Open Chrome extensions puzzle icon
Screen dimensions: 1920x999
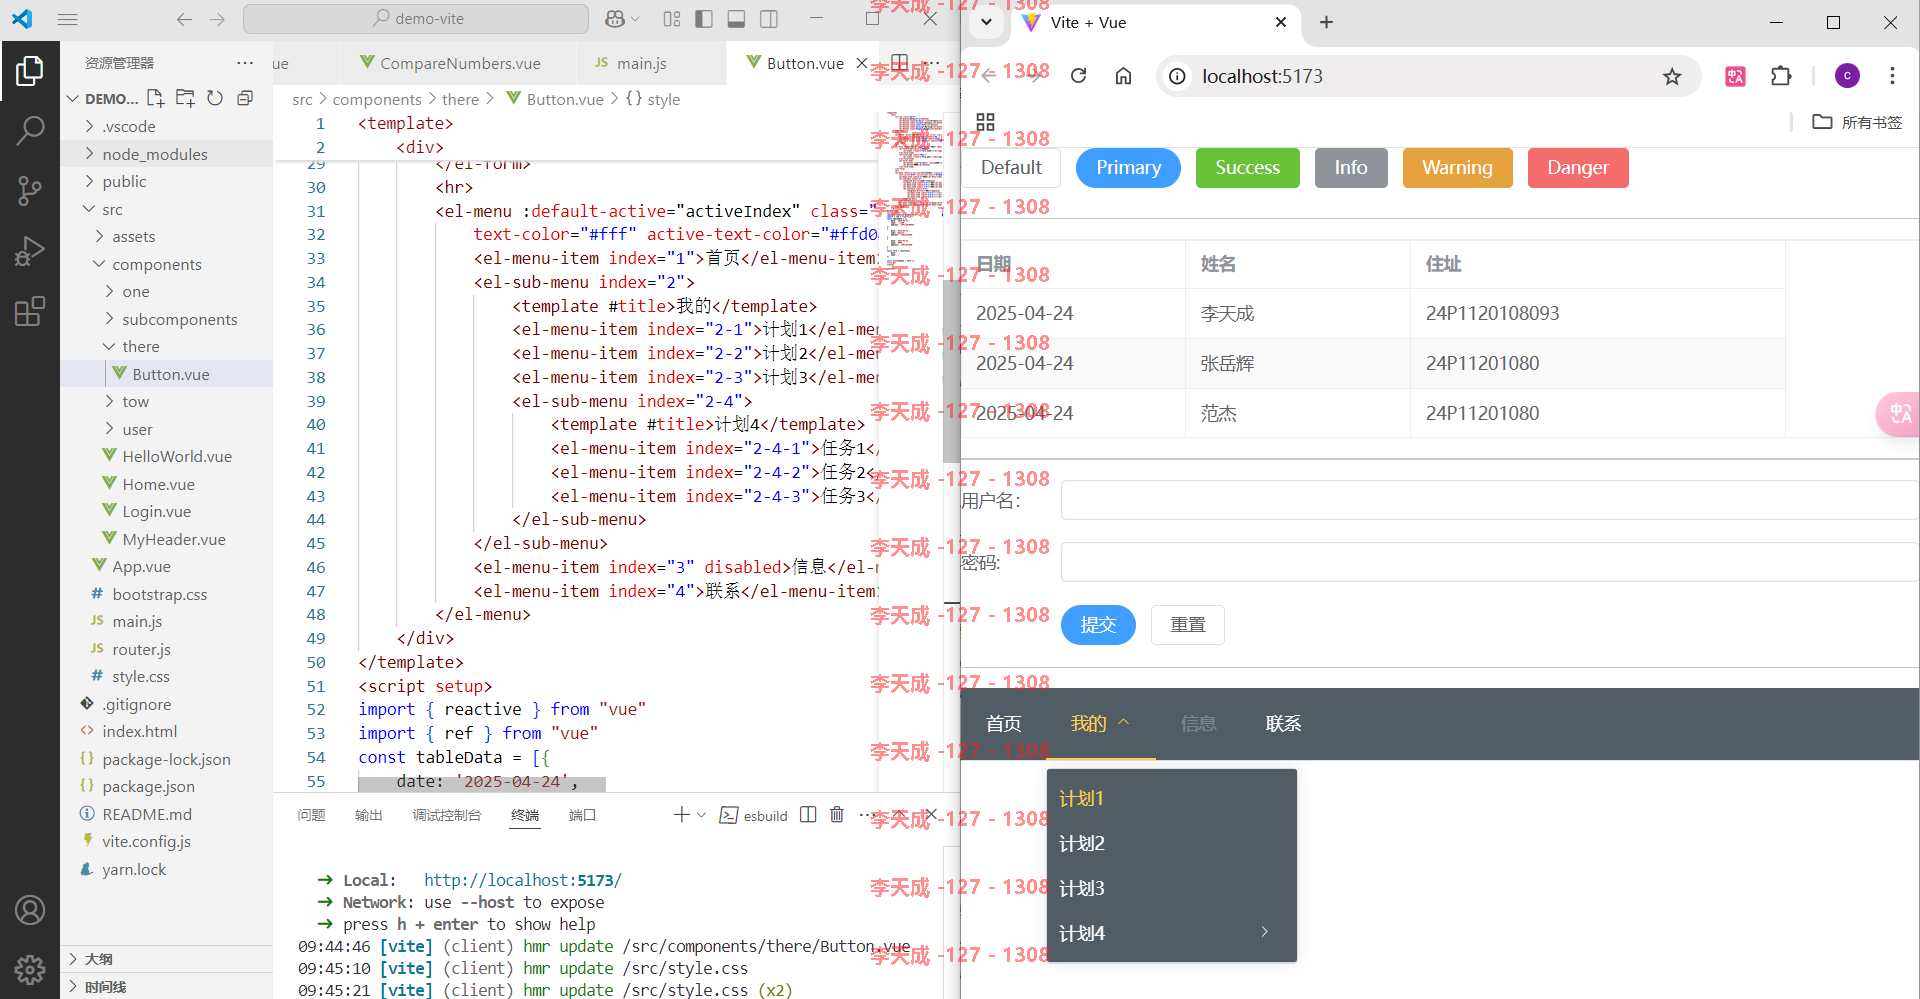tap(1781, 76)
